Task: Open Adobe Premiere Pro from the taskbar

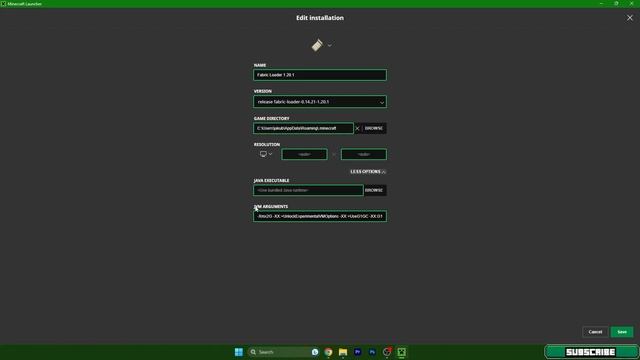Action: click(358, 352)
